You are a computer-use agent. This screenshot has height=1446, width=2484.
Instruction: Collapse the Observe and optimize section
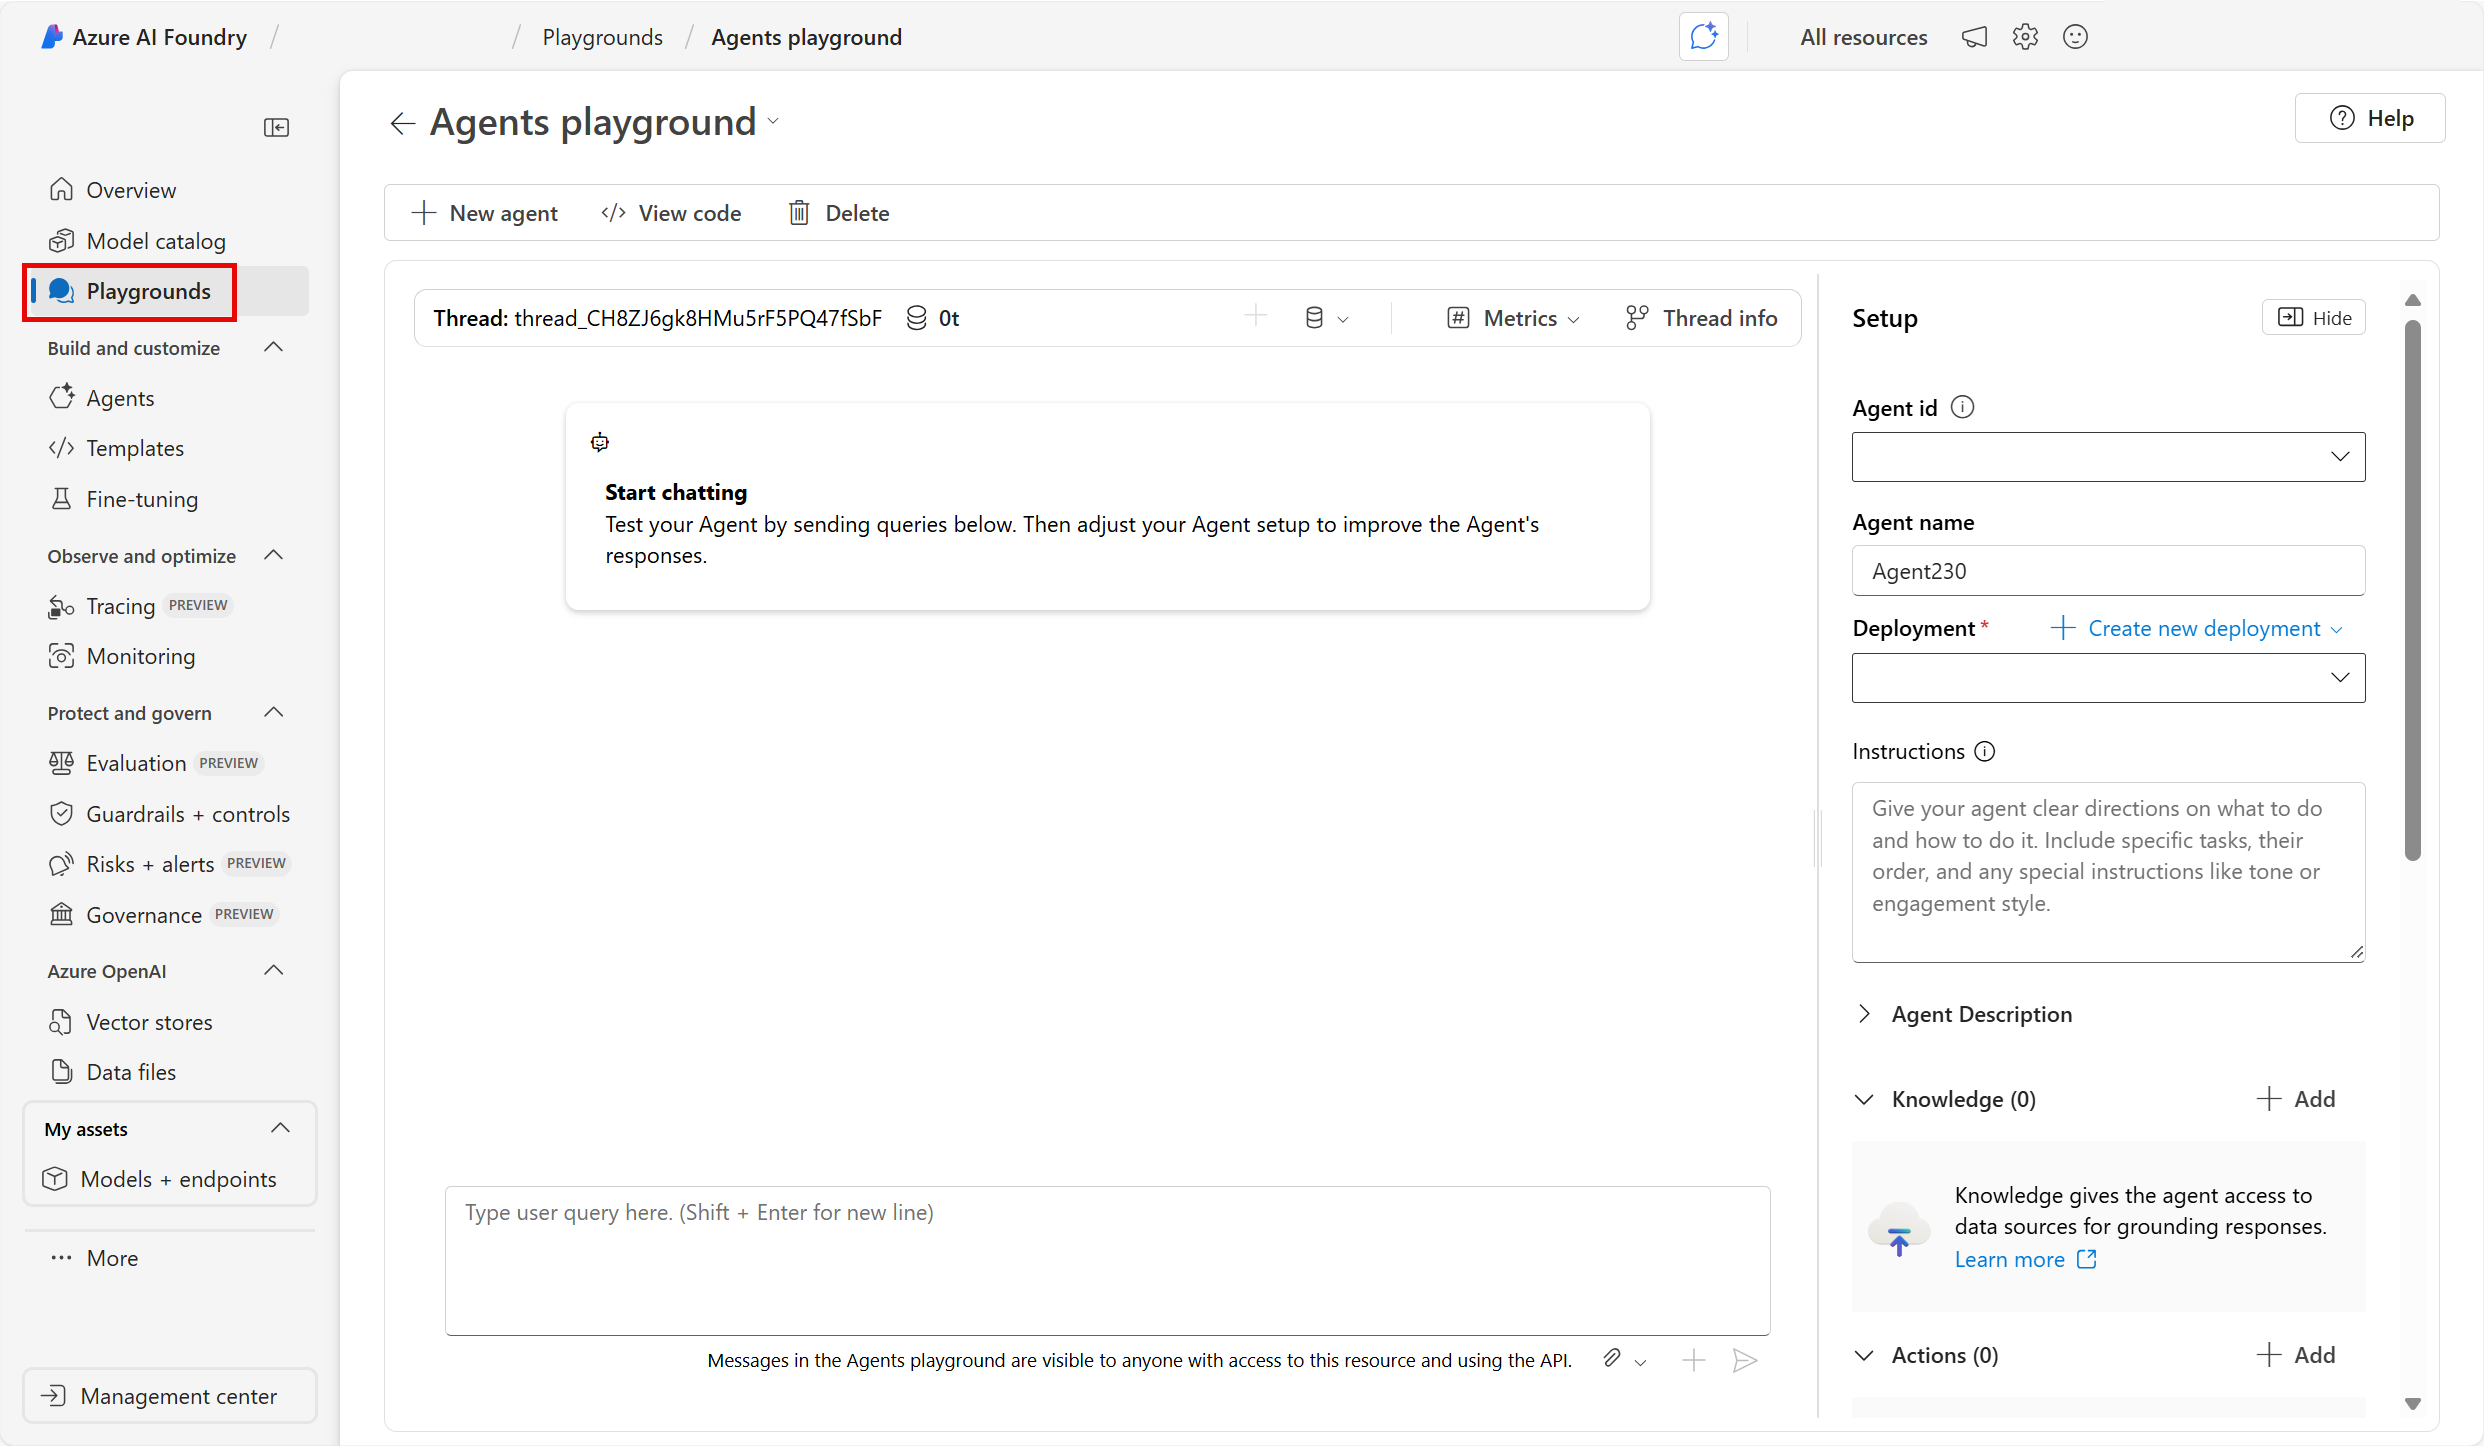[273, 555]
